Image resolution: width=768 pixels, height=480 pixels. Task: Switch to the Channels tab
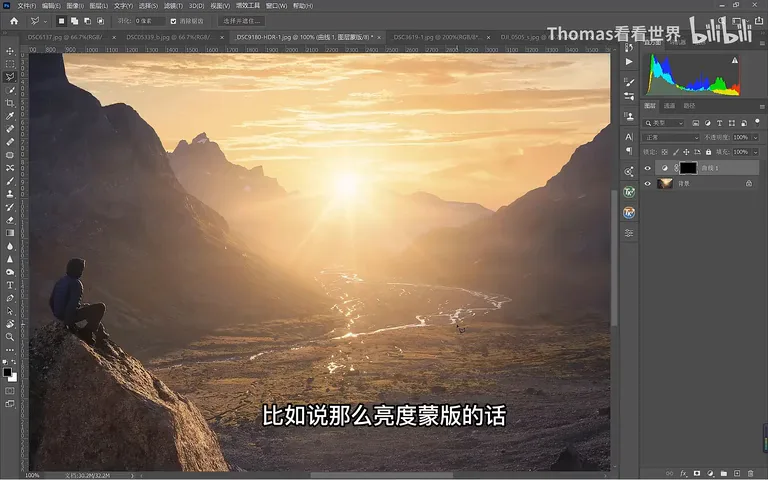(669, 106)
